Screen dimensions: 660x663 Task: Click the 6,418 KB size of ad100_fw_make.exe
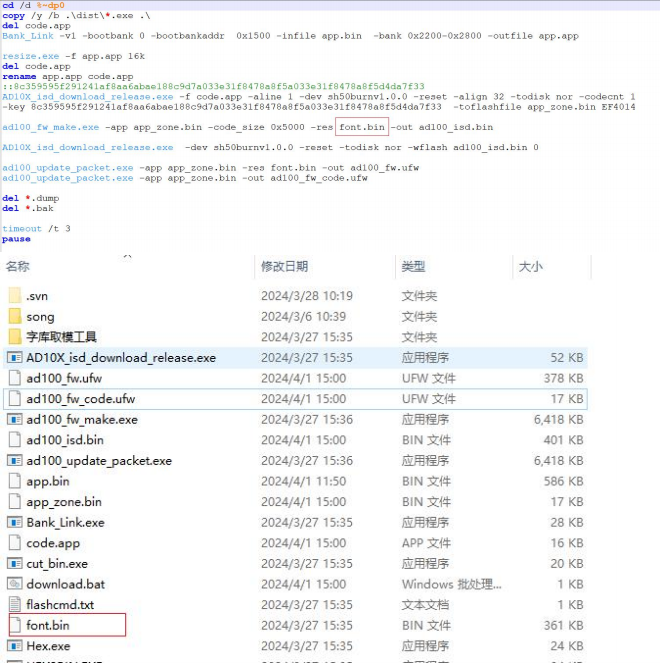coord(559,419)
